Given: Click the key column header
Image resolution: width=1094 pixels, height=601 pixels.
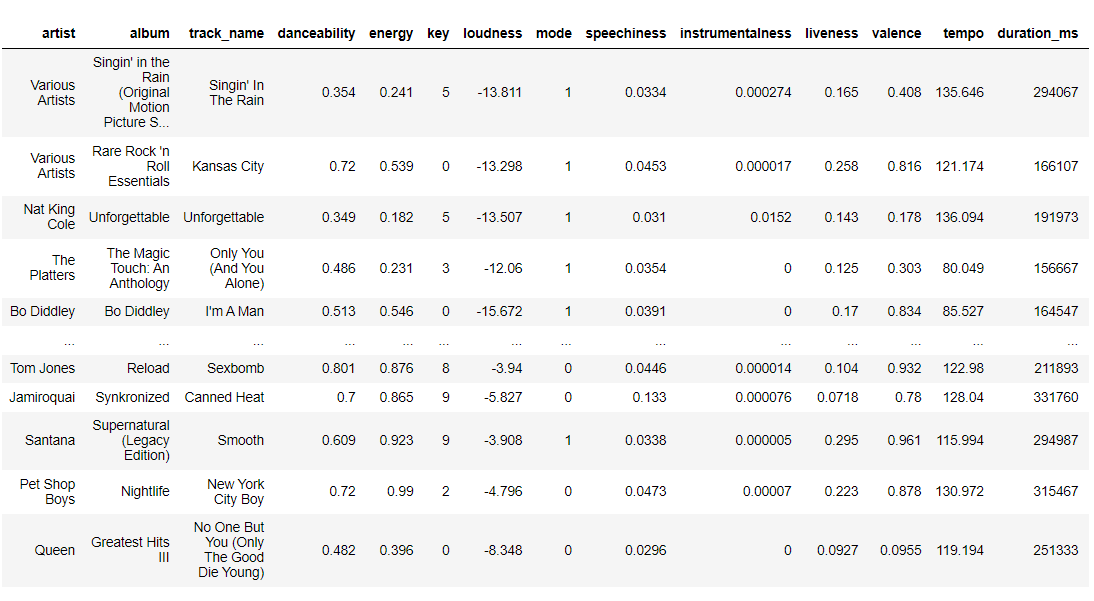Looking at the screenshot, I should pos(438,33).
